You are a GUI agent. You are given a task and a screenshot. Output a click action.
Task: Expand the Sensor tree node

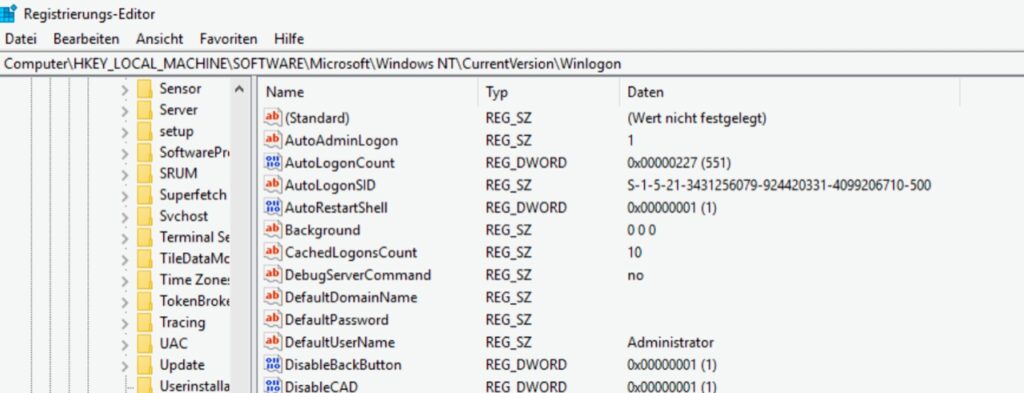pos(125,89)
